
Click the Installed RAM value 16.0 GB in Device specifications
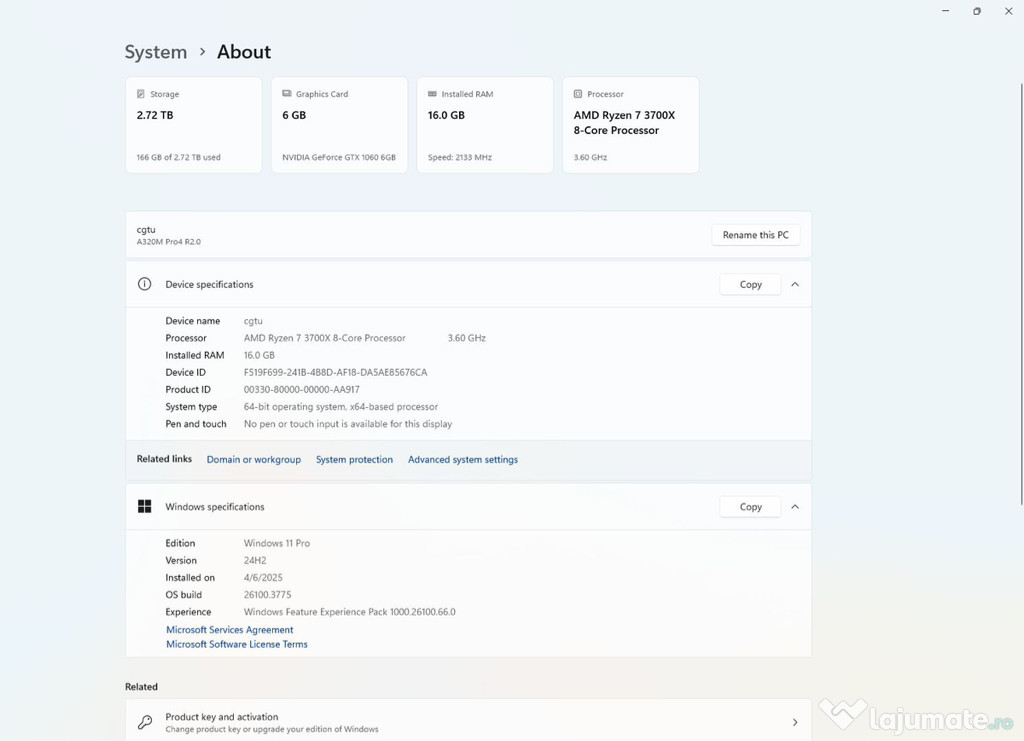click(x=259, y=356)
